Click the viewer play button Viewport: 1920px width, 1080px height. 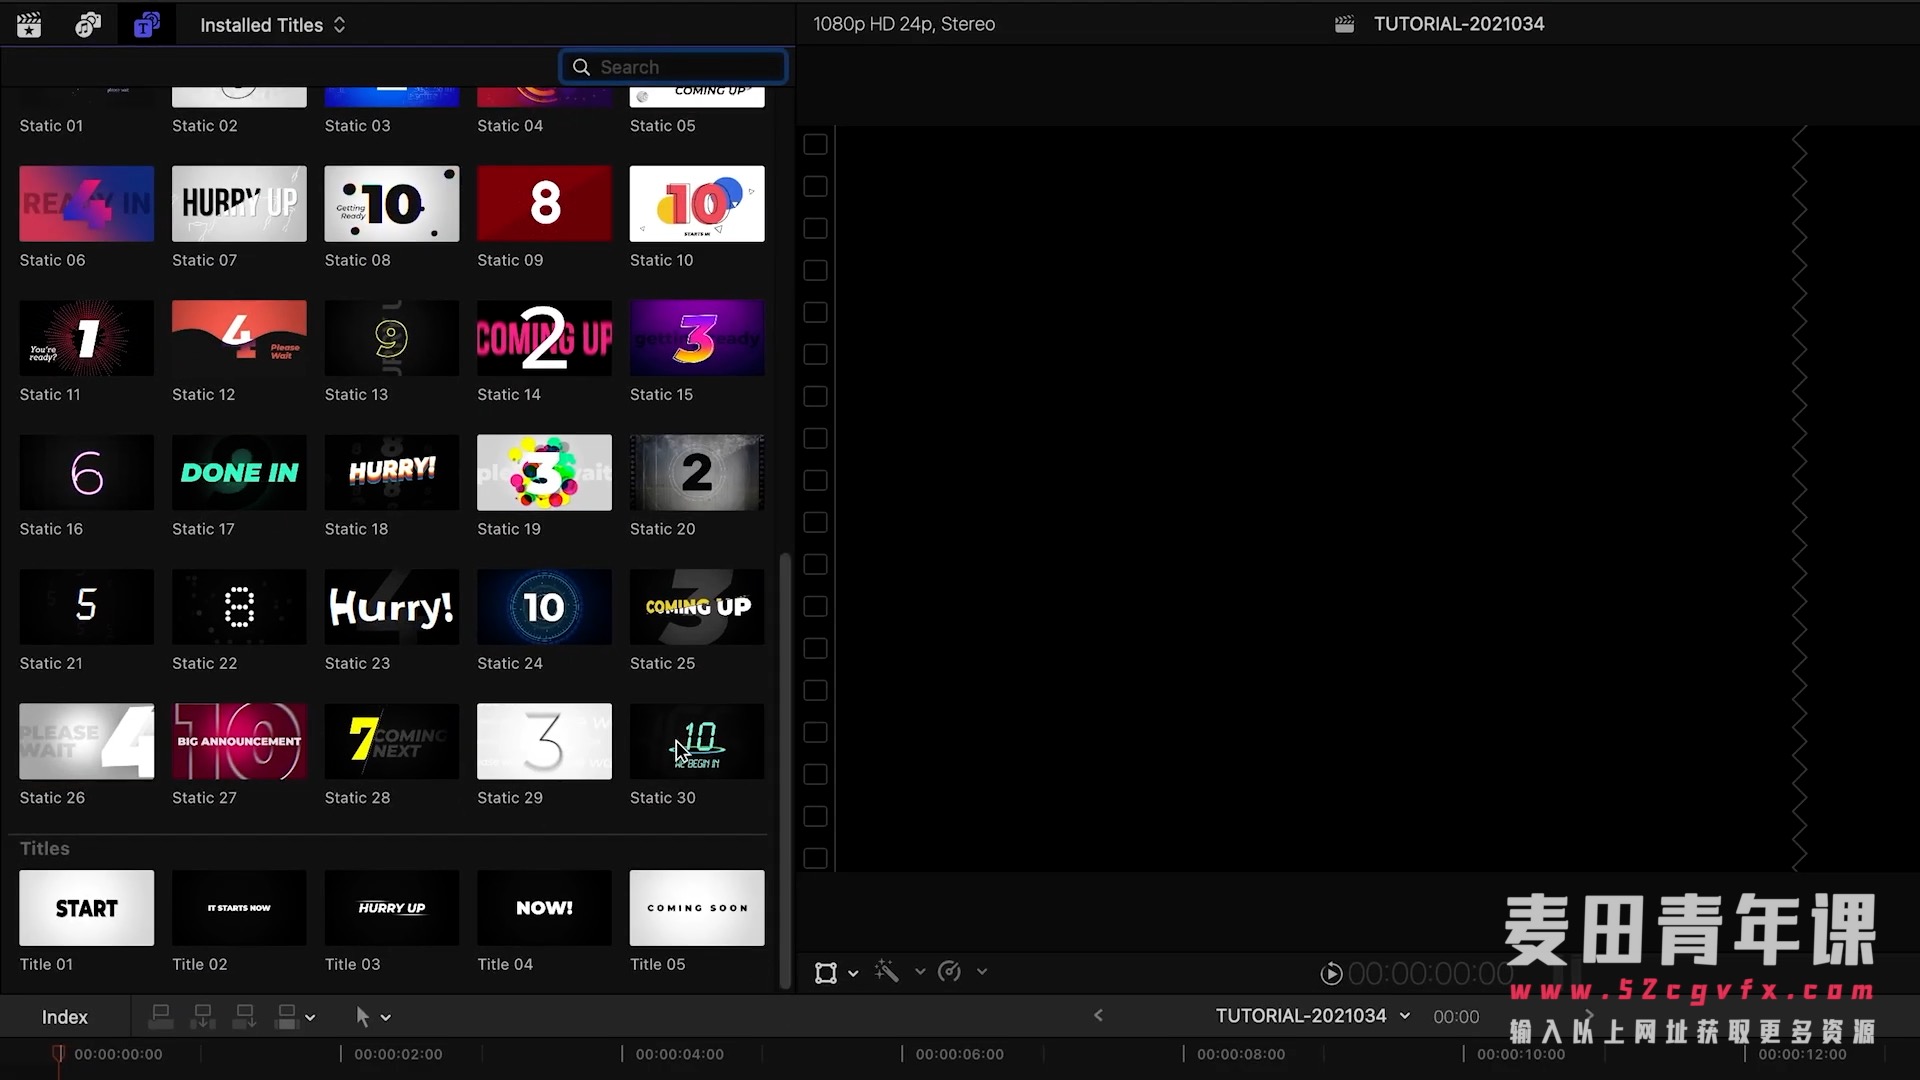pos(1331,974)
